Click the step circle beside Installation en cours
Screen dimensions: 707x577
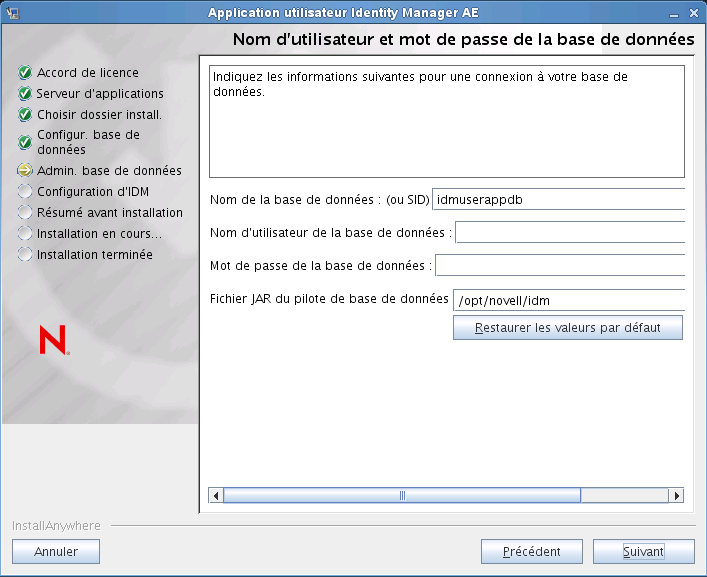pyautogui.click(x=25, y=234)
